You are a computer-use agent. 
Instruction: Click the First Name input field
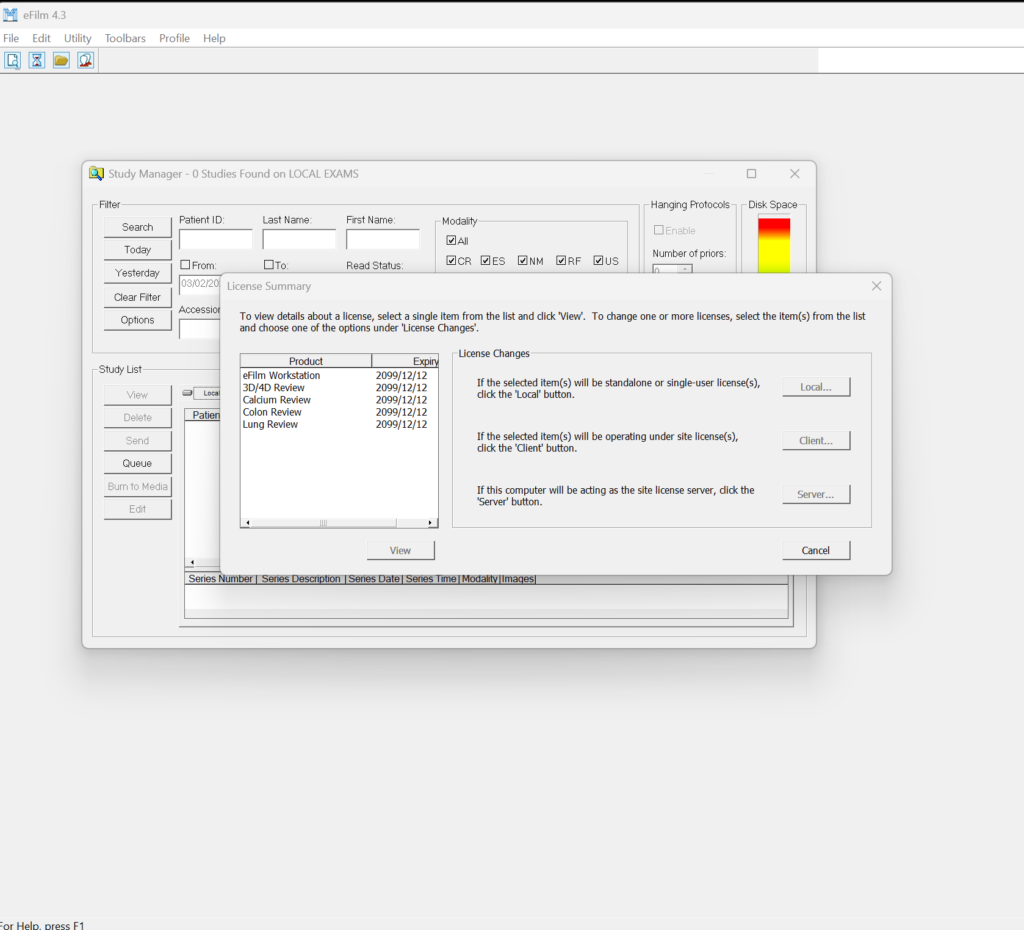pos(383,239)
